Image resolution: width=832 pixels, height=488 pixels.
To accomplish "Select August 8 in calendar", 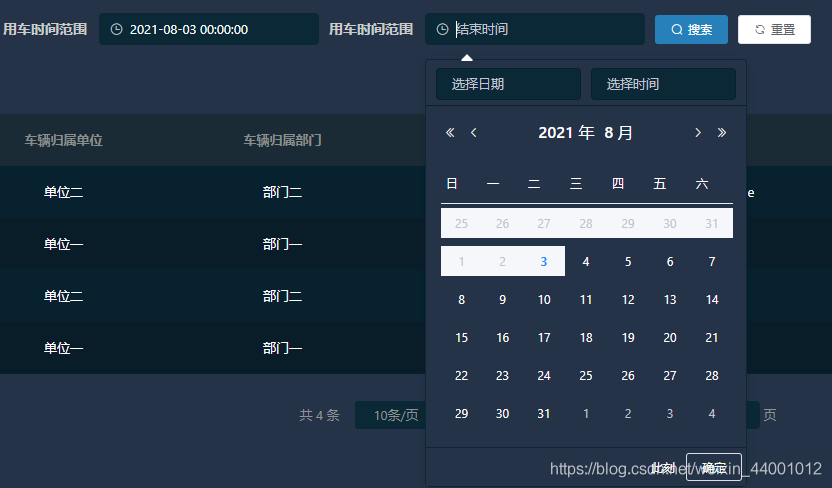I will (x=462, y=300).
